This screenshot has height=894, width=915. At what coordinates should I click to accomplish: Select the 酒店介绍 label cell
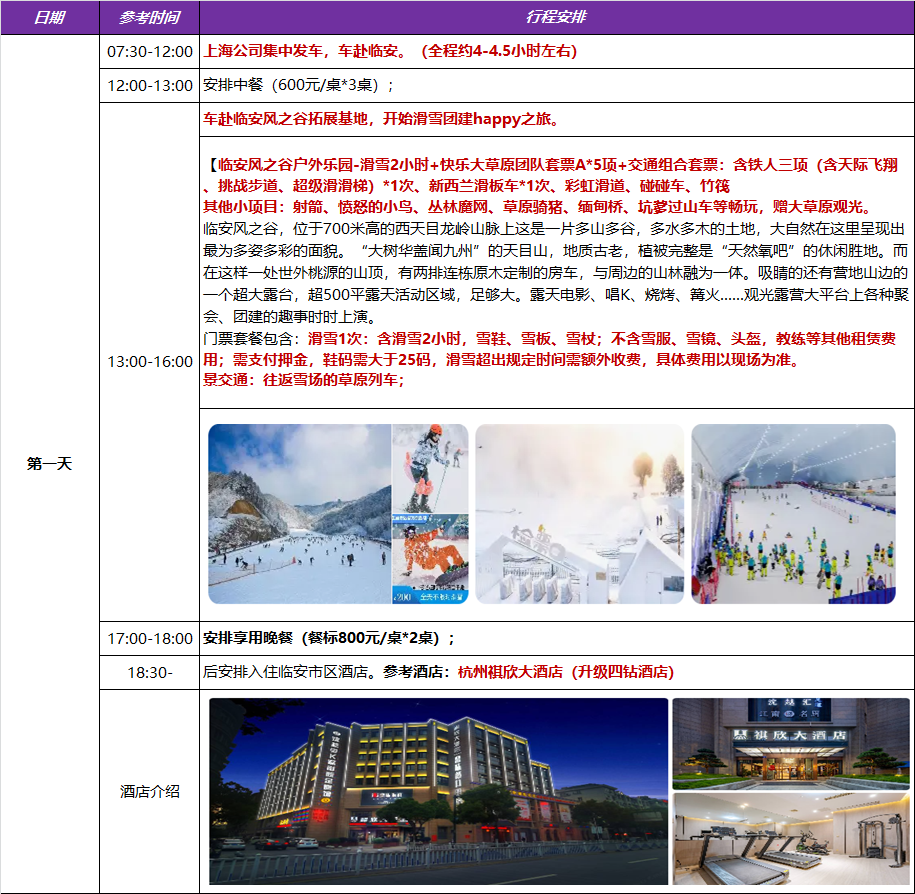tap(149, 791)
